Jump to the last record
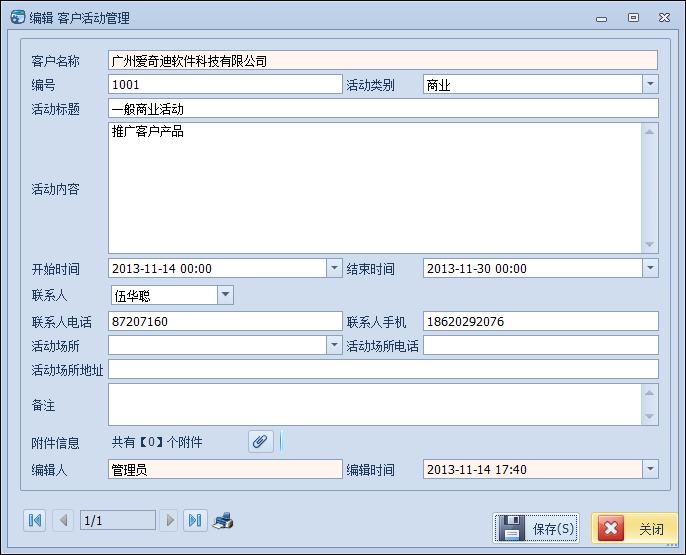686x555 pixels. tap(195, 520)
